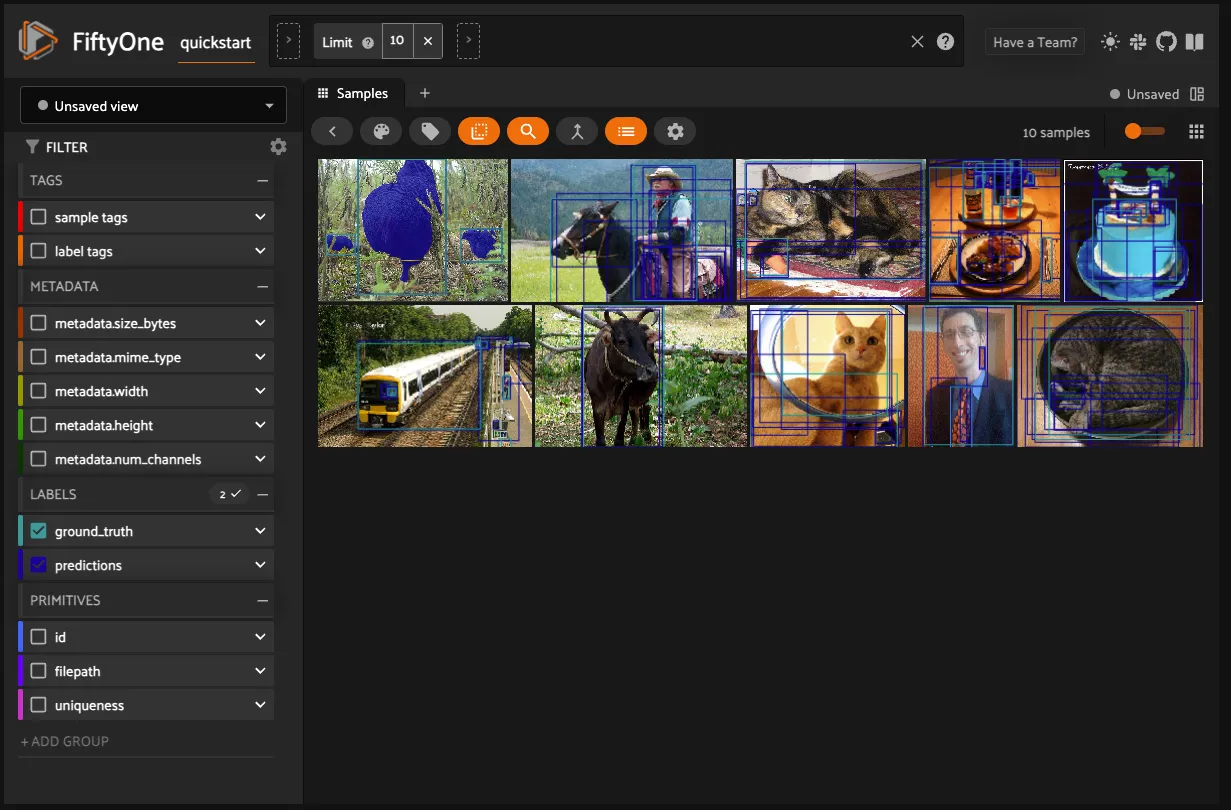Toggle light/dark theme sun icon

click(1110, 42)
